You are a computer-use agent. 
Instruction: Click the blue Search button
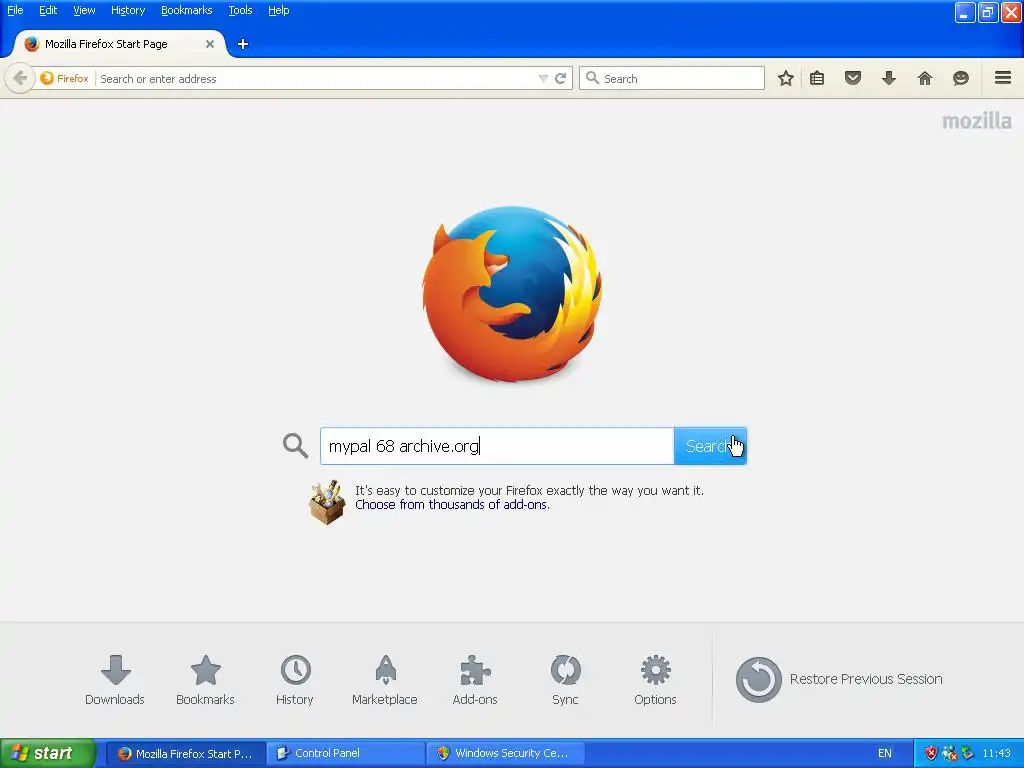coord(710,446)
